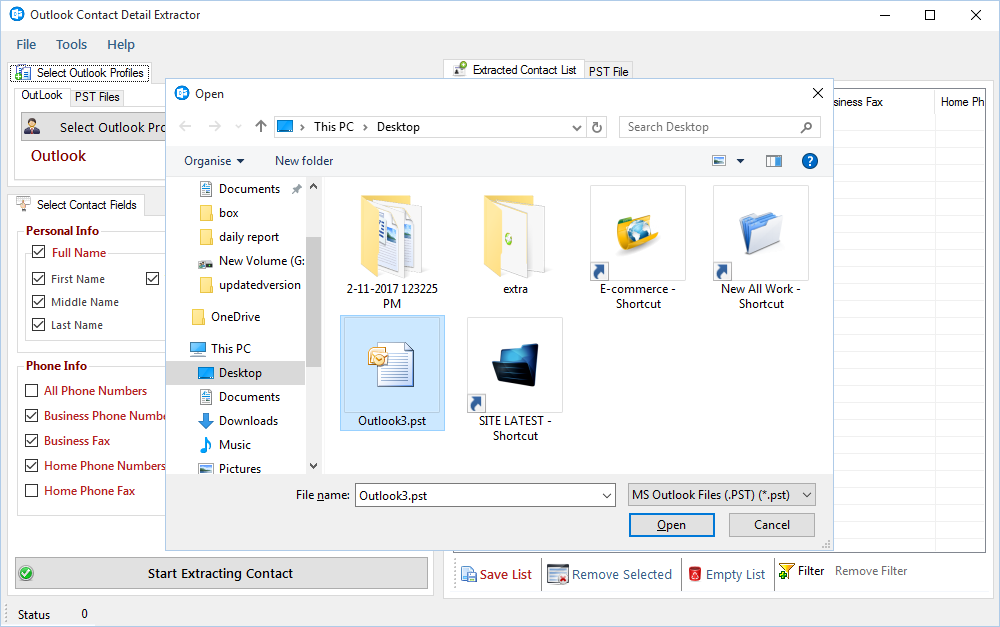
Task: Select SITE LATEST shortcut
Action: [x=515, y=381]
